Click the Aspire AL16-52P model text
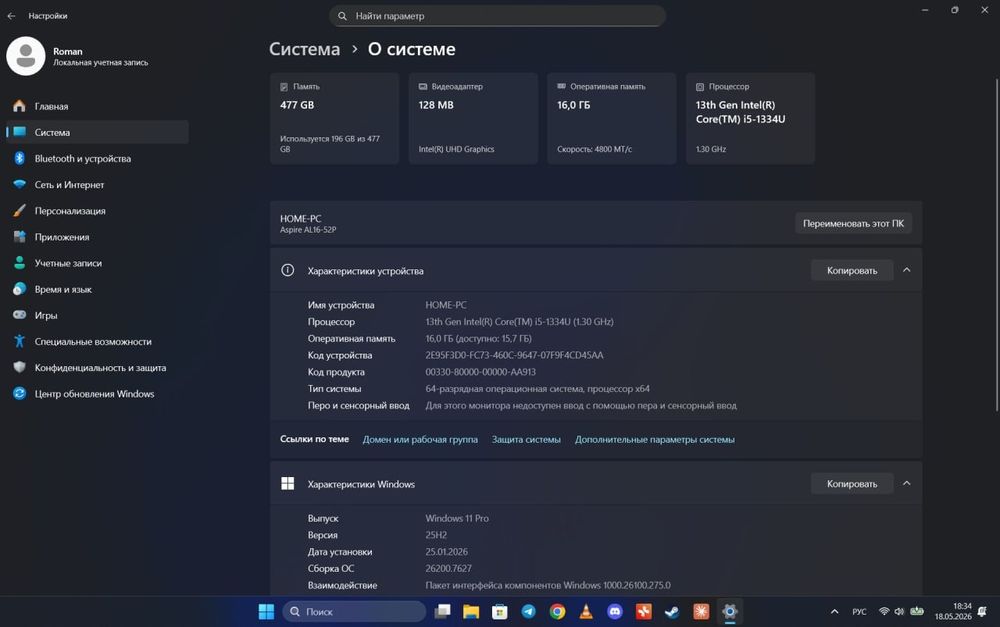 (308, 230)
